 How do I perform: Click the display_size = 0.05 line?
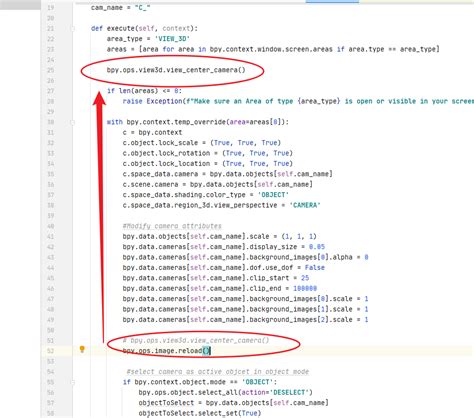(223, 247)
